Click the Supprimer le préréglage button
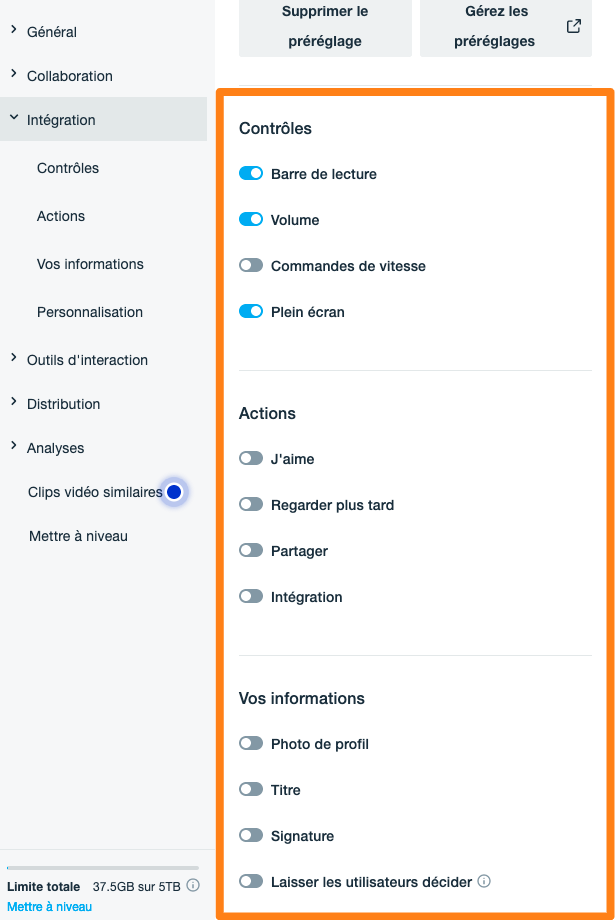Image resolution: width=615 pixels, height=920 pixels. point(325,26)
